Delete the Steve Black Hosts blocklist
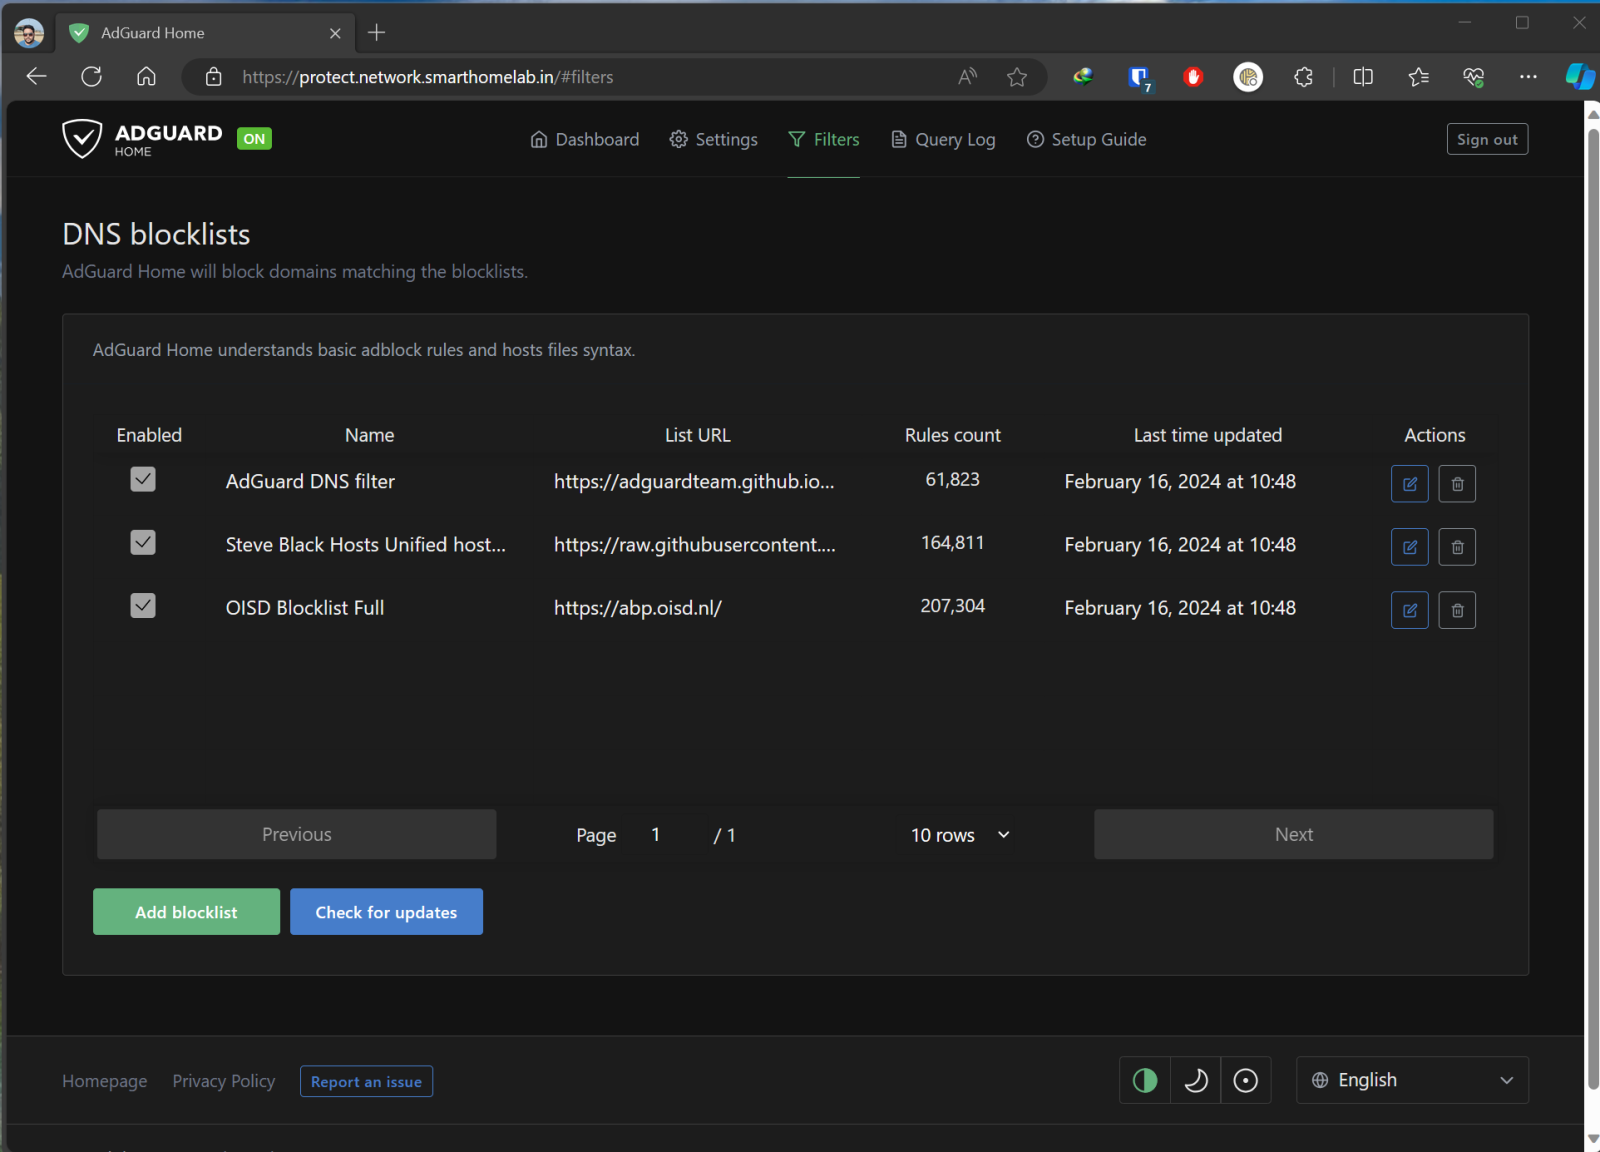Image resolution: width=1600 pixels, height=1152 pixels. [1457, 547]
